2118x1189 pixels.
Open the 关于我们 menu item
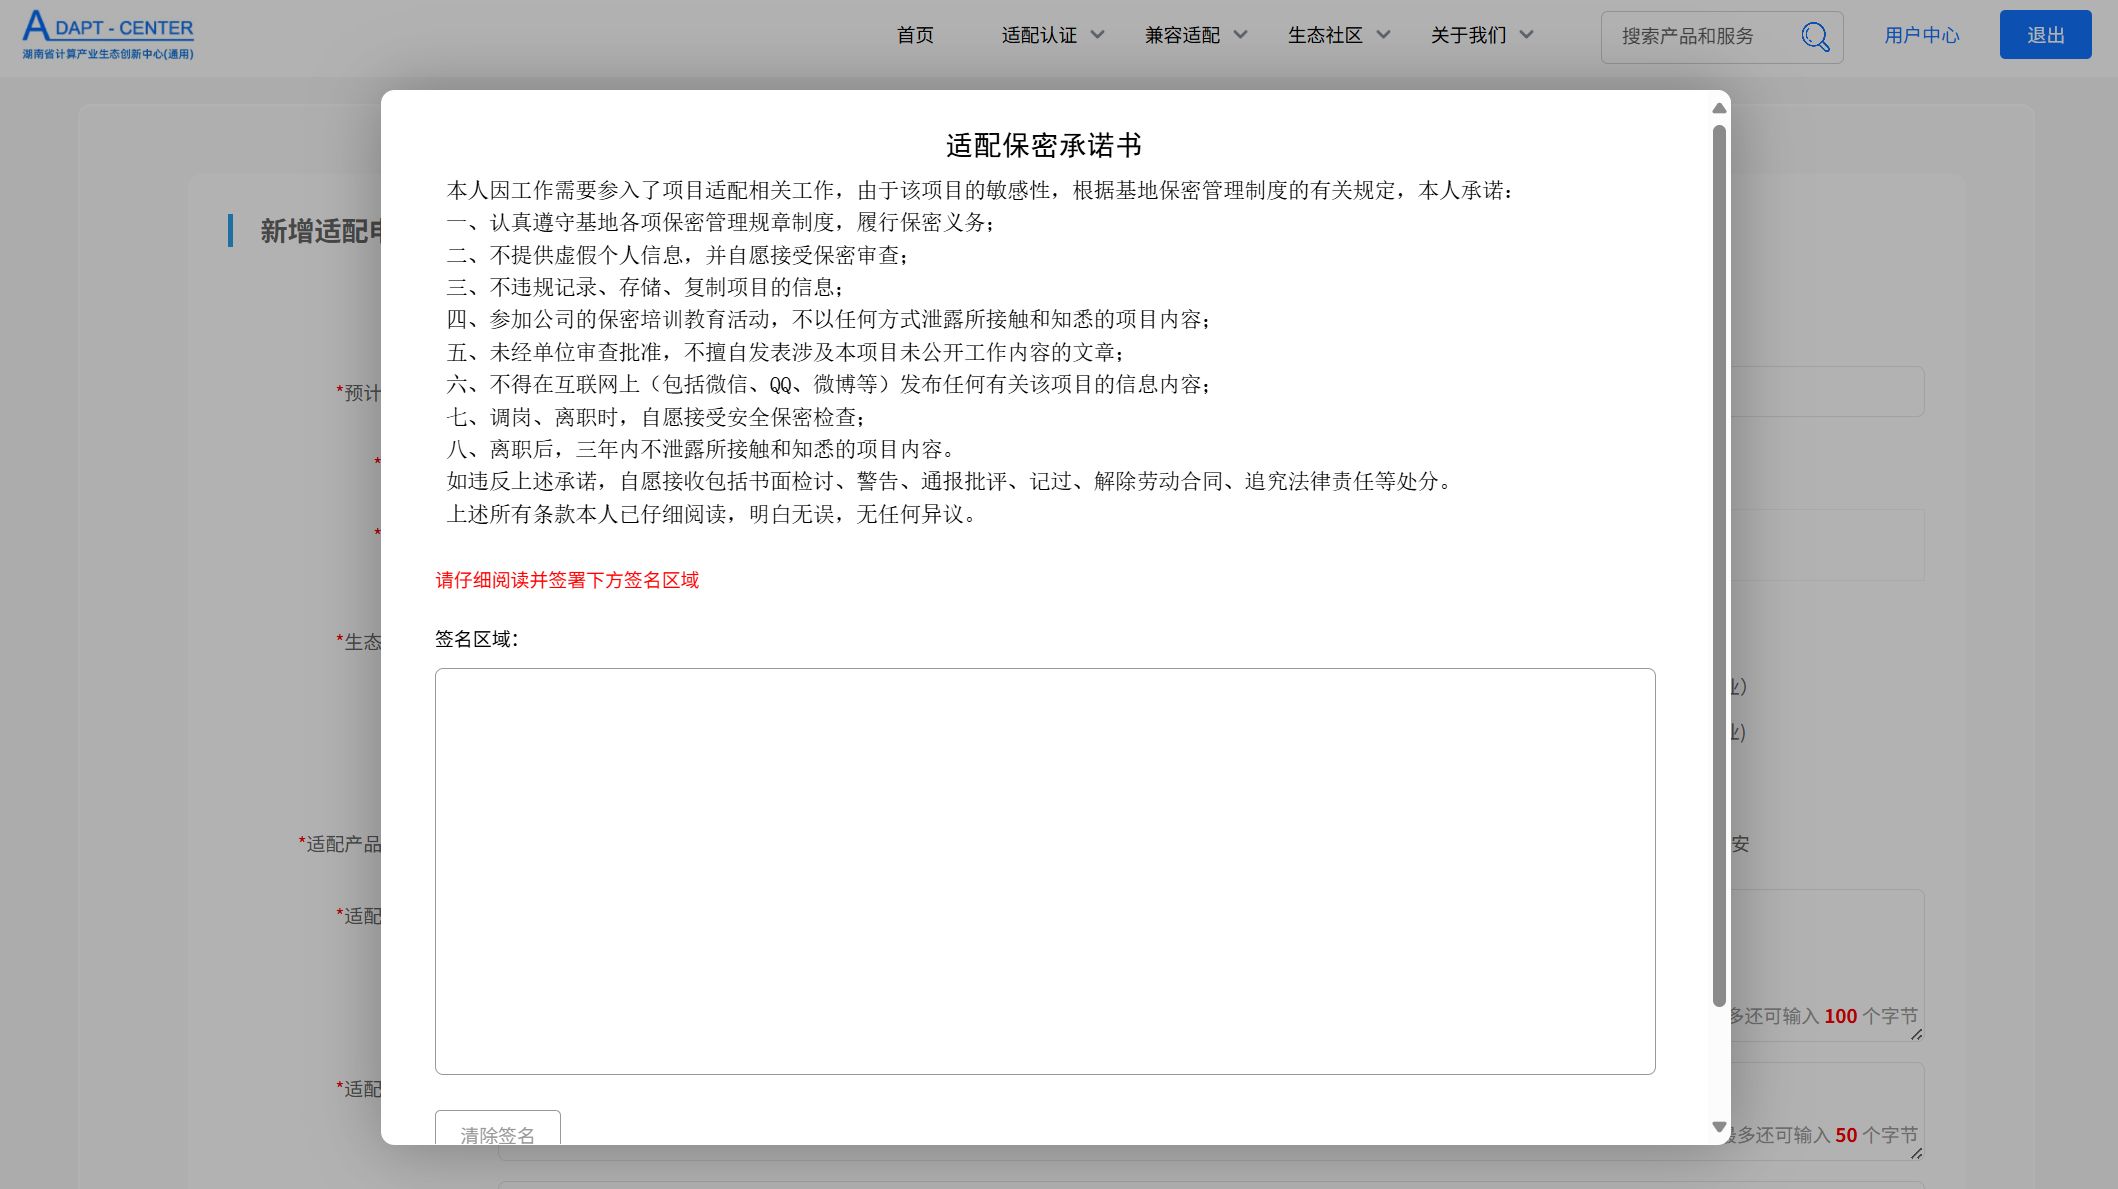(1468, 35)
